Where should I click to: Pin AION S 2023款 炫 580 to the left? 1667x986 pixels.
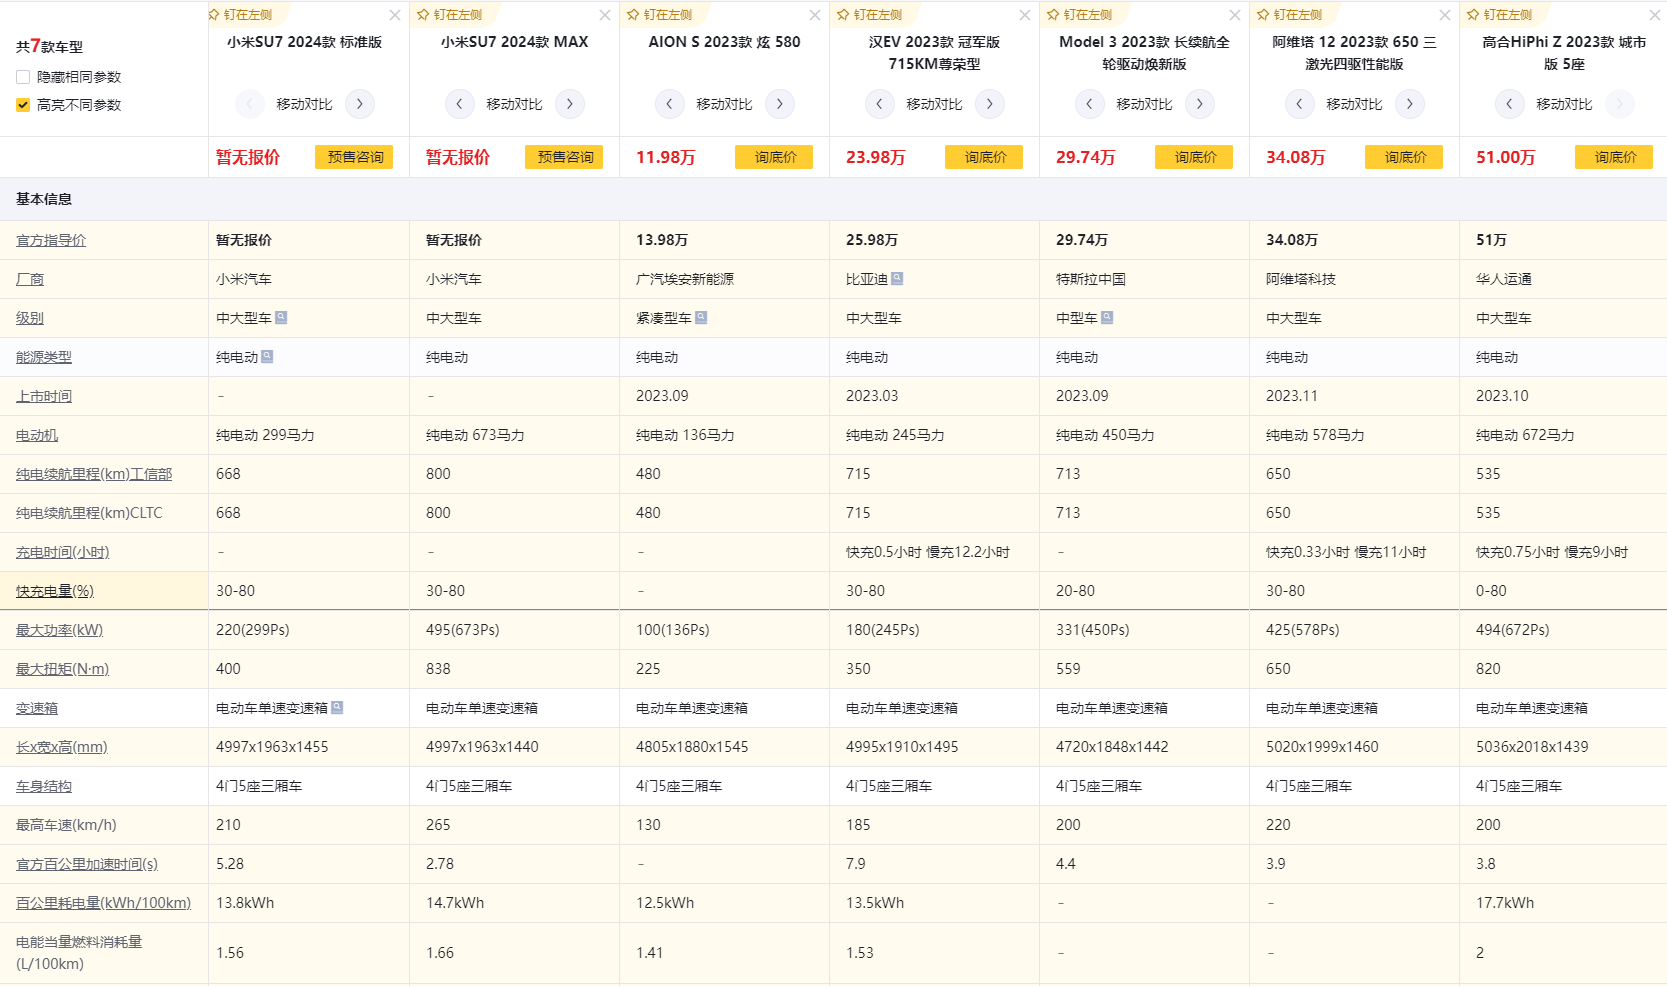pyautogui.click(x=660, y=15)
